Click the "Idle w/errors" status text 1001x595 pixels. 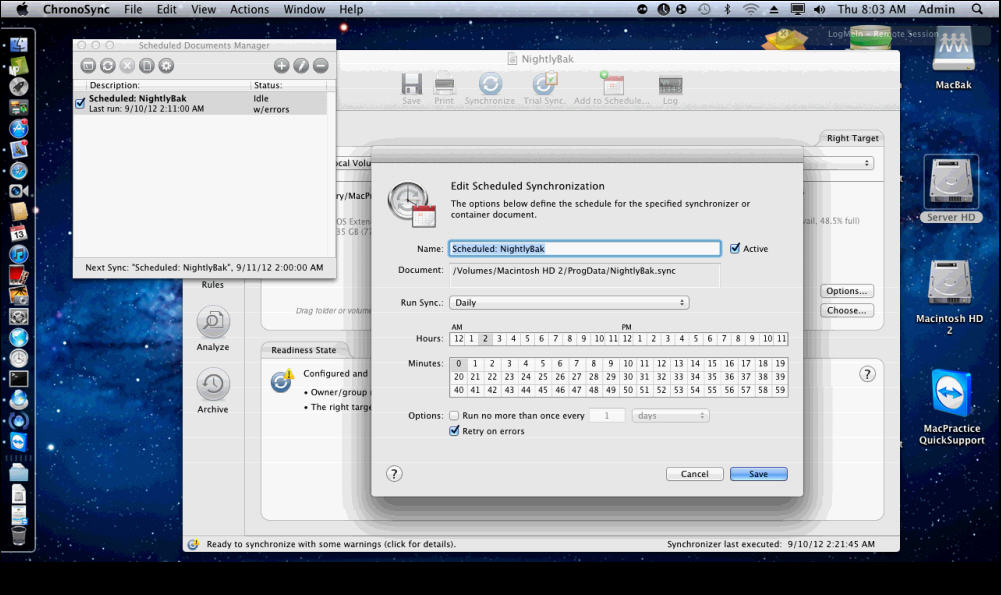coord(271,104)
